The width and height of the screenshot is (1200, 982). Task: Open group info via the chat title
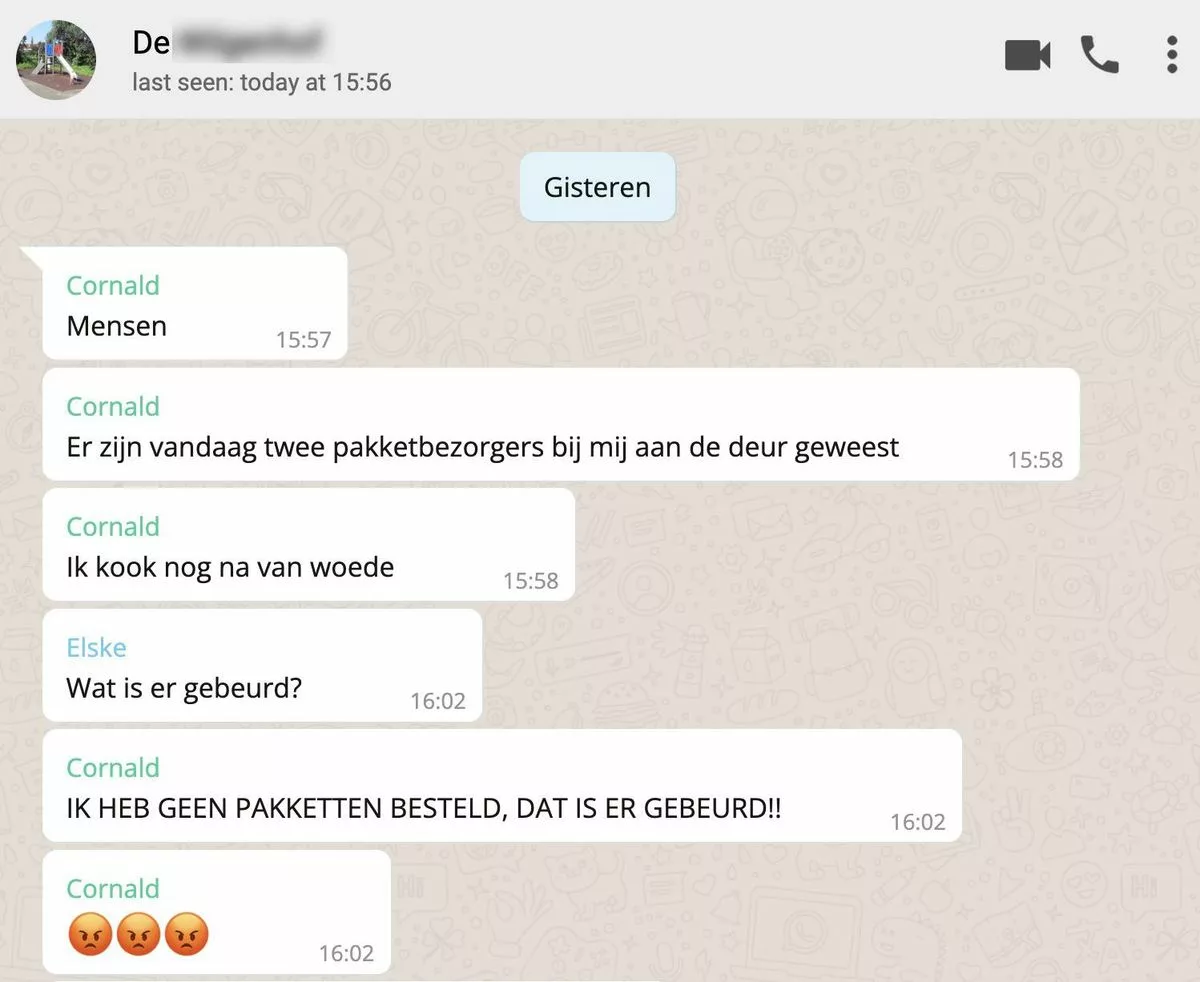pos(232,42)
